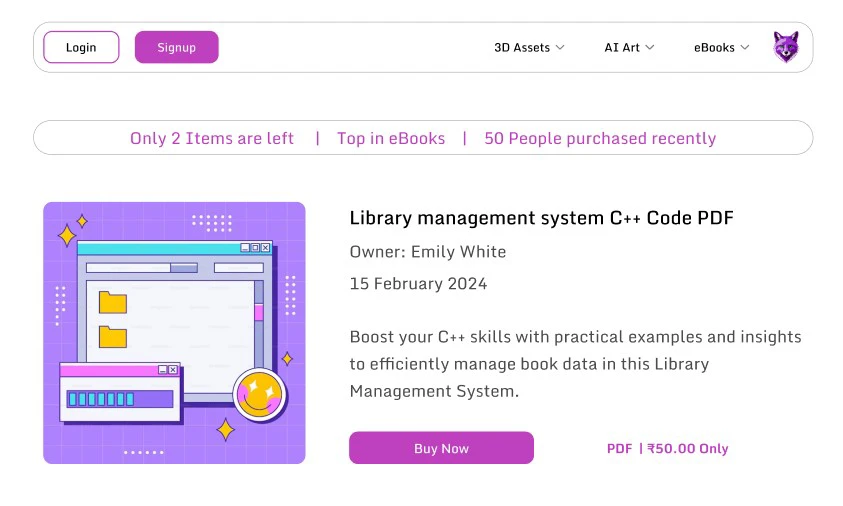843x506 pixels.
Task: Expand the 3D Assets dropdown
Action: tap(529, 47)
